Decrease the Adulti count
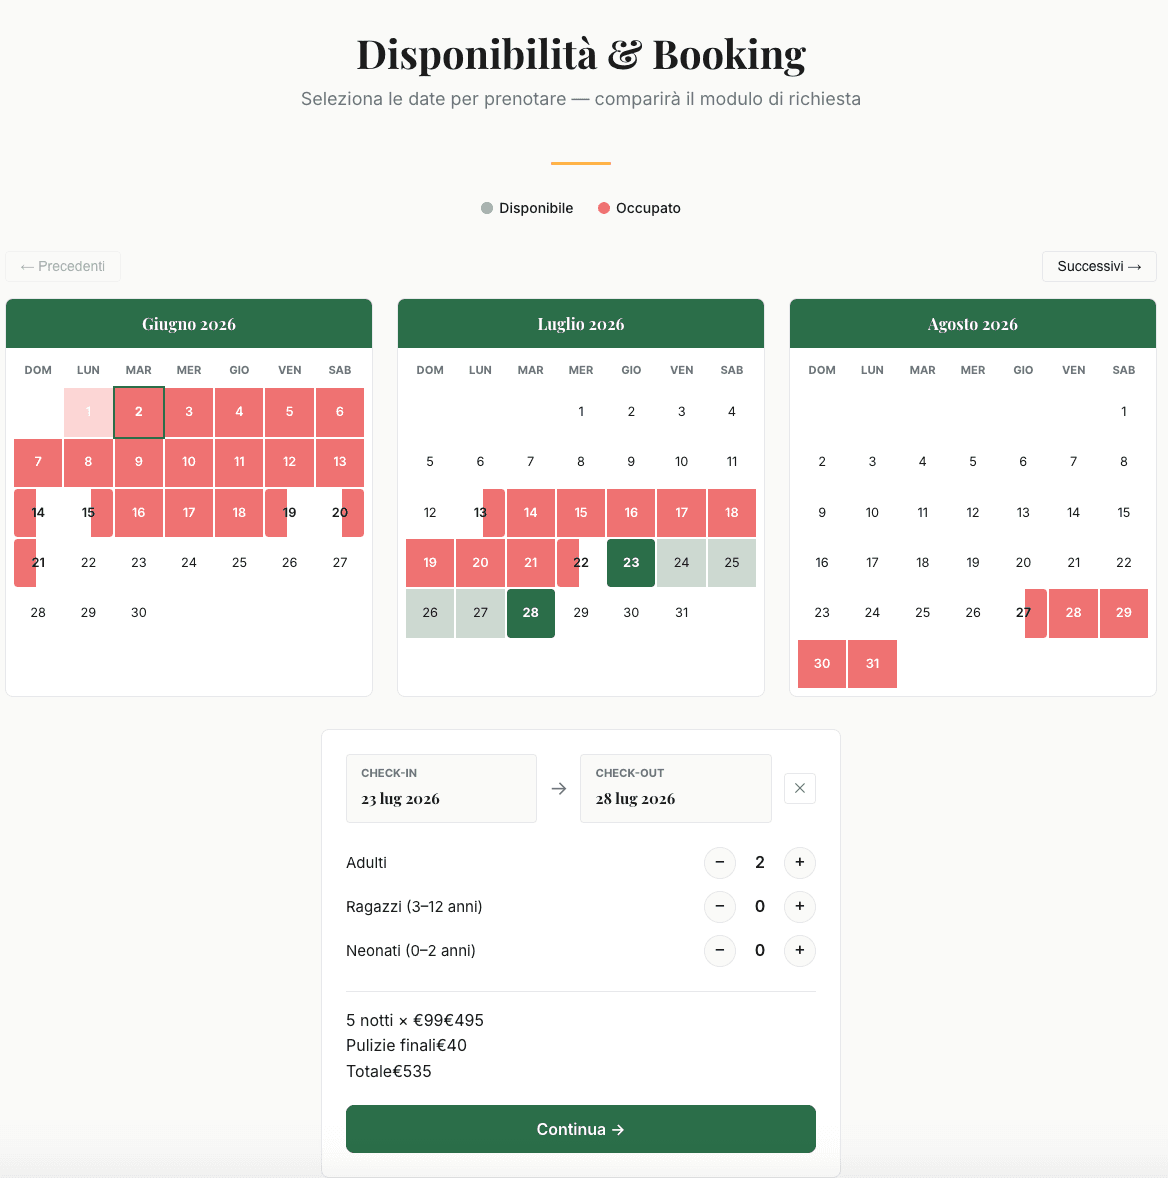Image resolution: width=1168 pixels, height=1178 pixels. coord(720,862)
